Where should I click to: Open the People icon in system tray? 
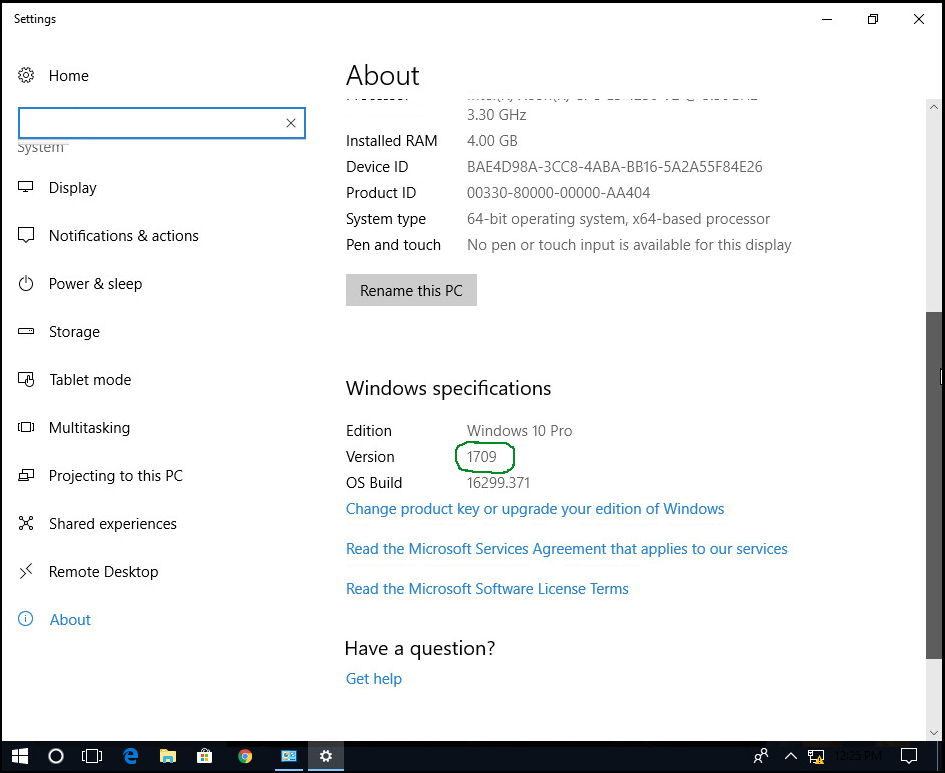pos(761,756)
